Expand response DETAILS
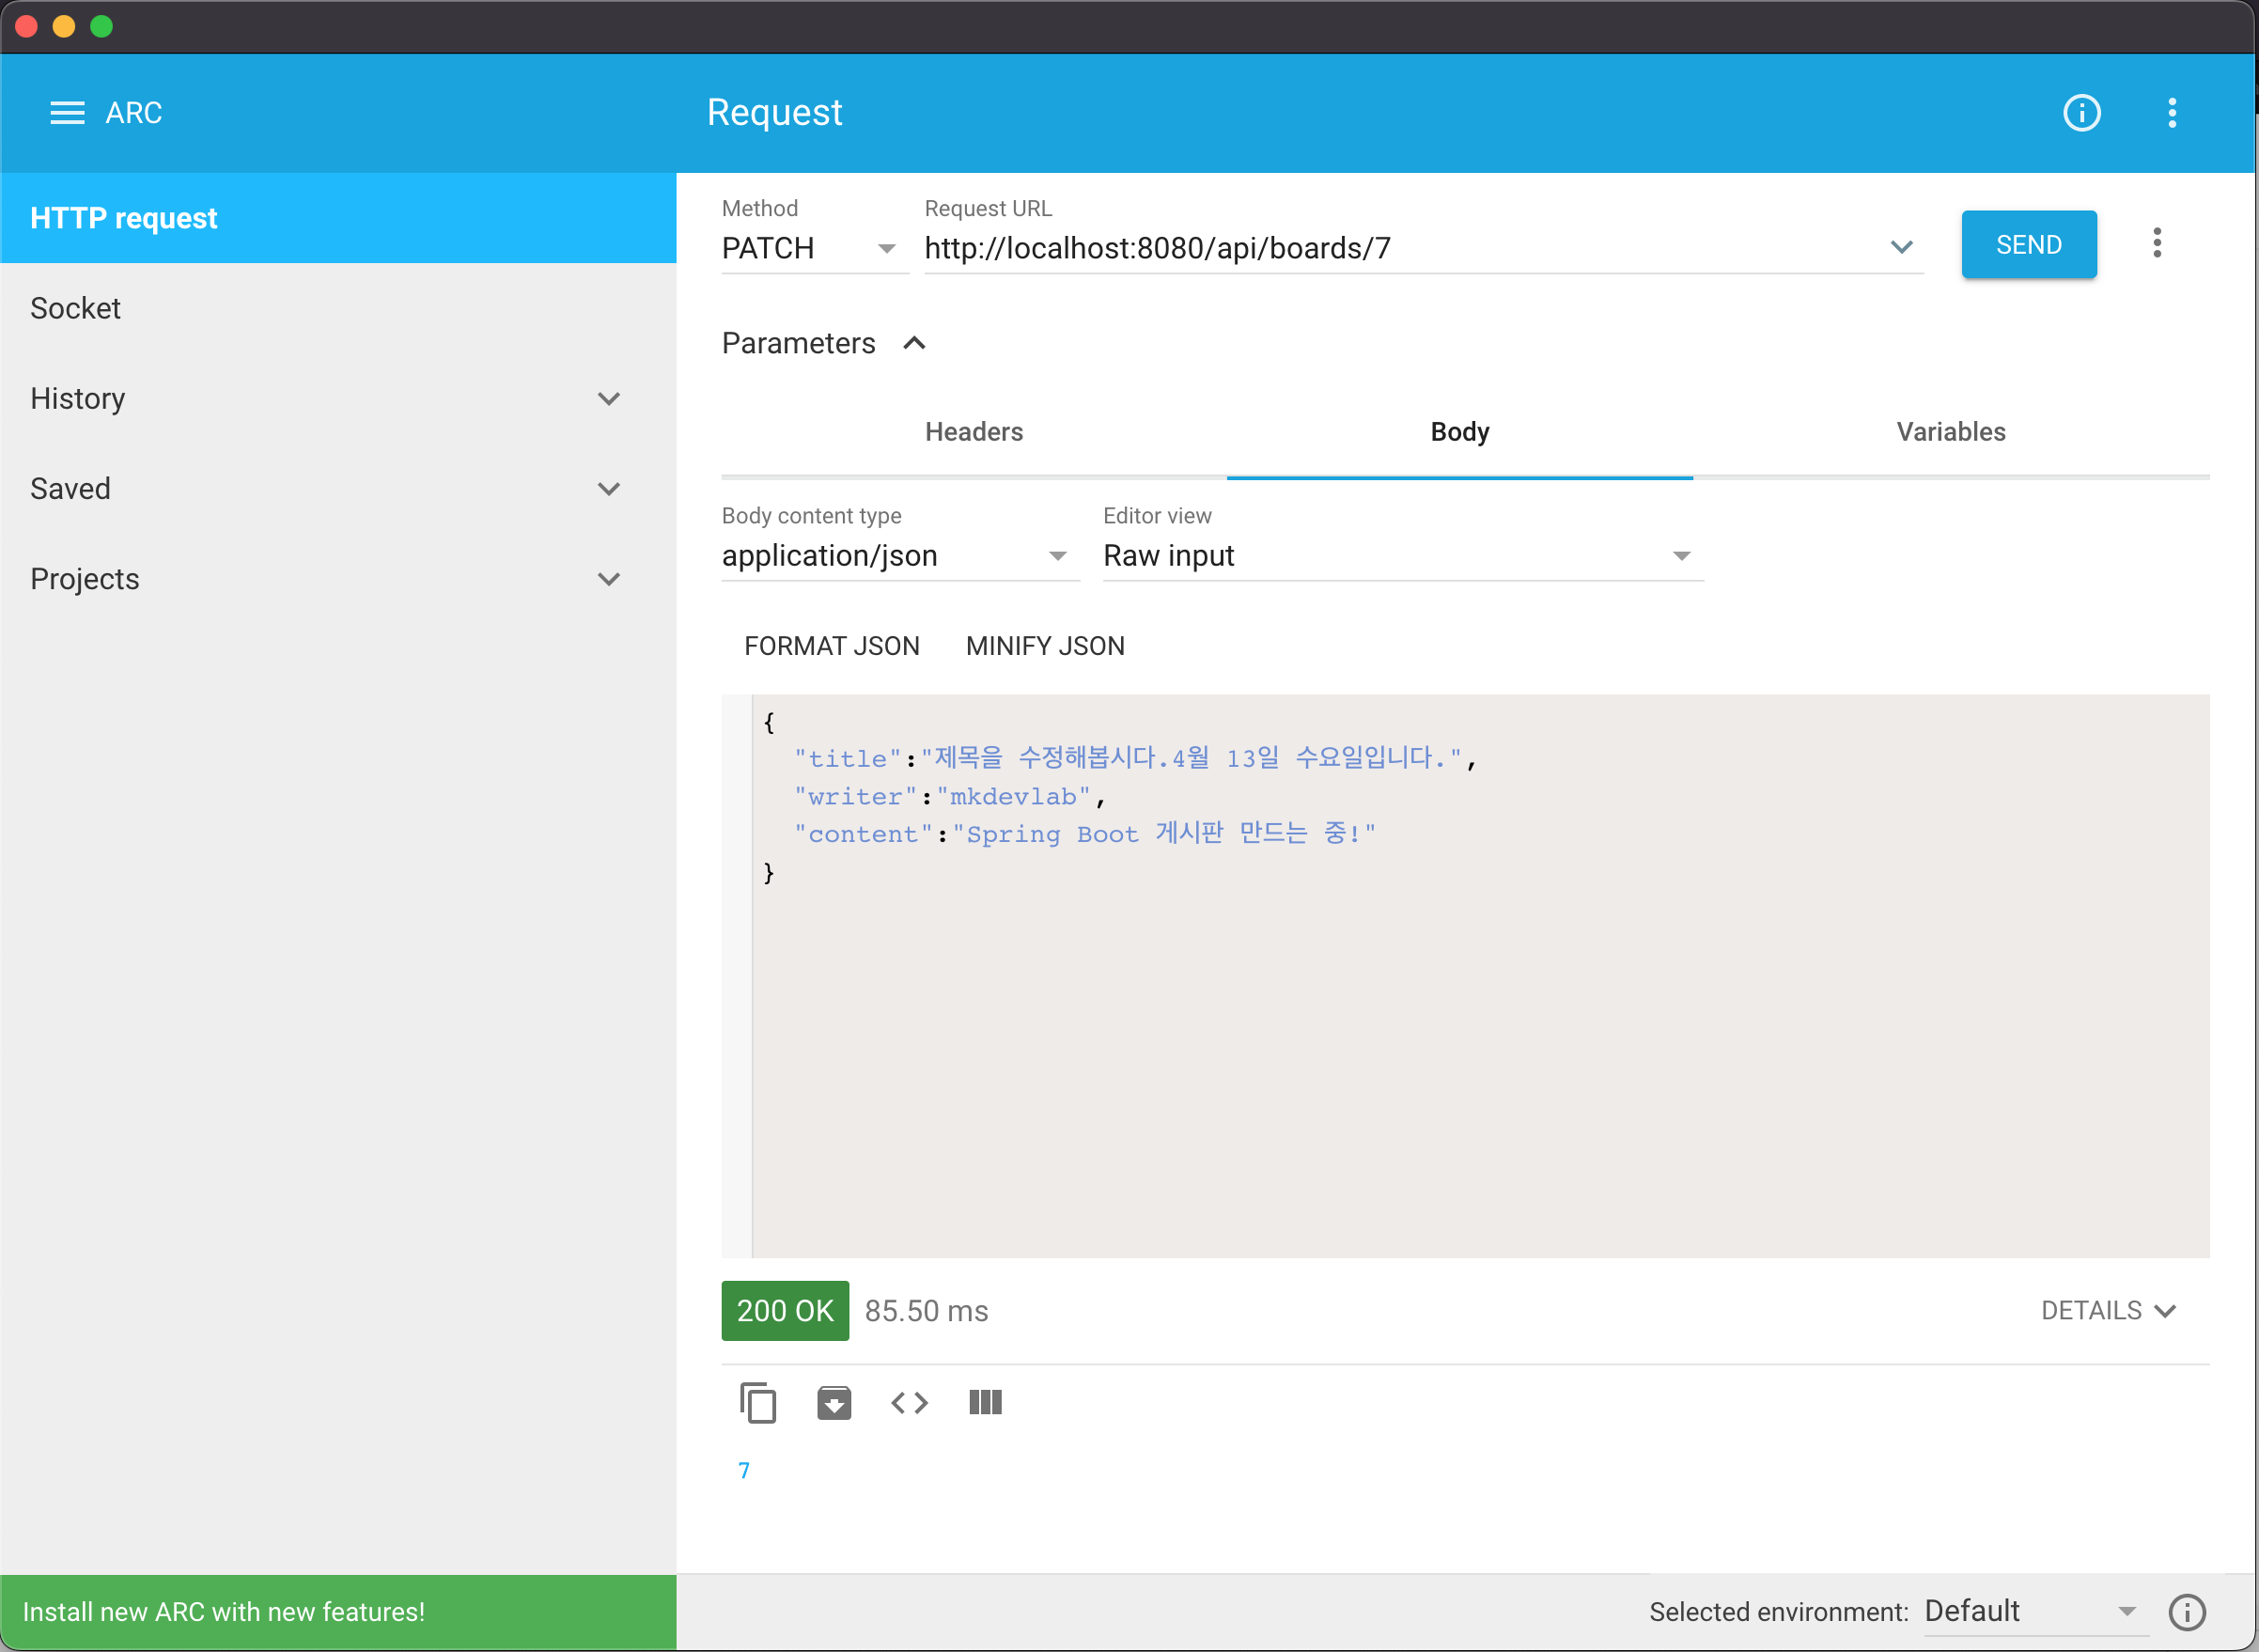 pos(2107,1310)
